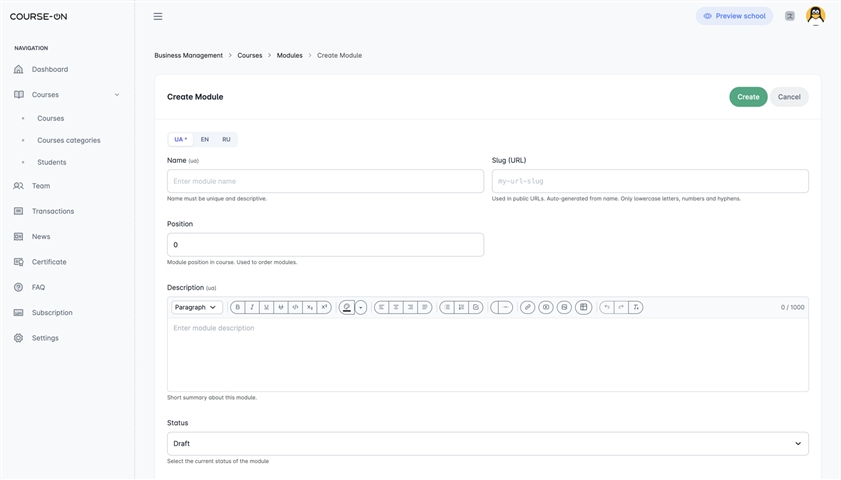
Task: Click the Cancel button
Action: point(789,97)
